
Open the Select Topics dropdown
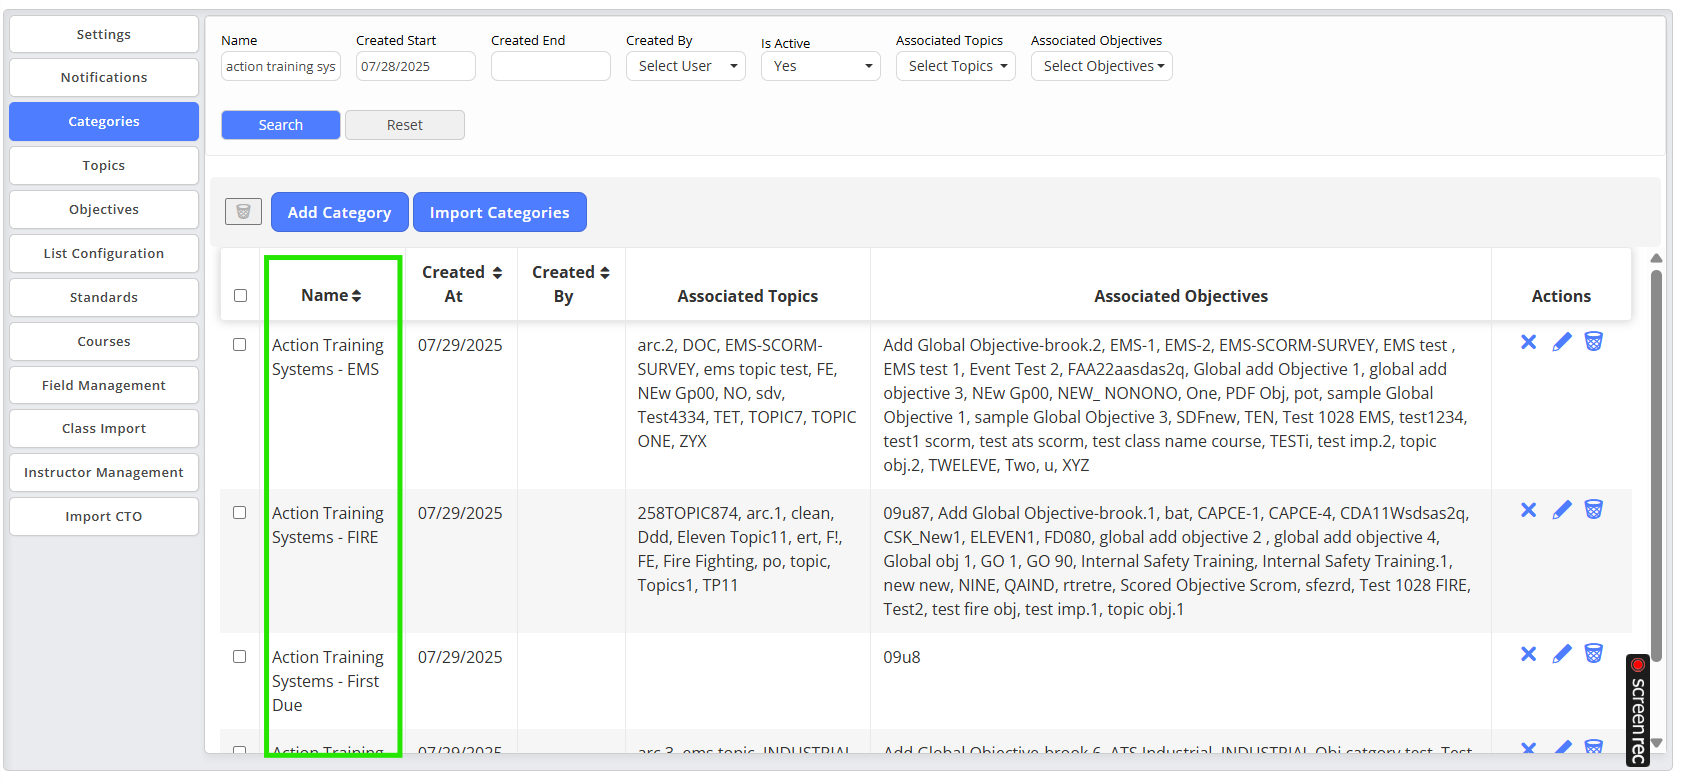[956, 66]
